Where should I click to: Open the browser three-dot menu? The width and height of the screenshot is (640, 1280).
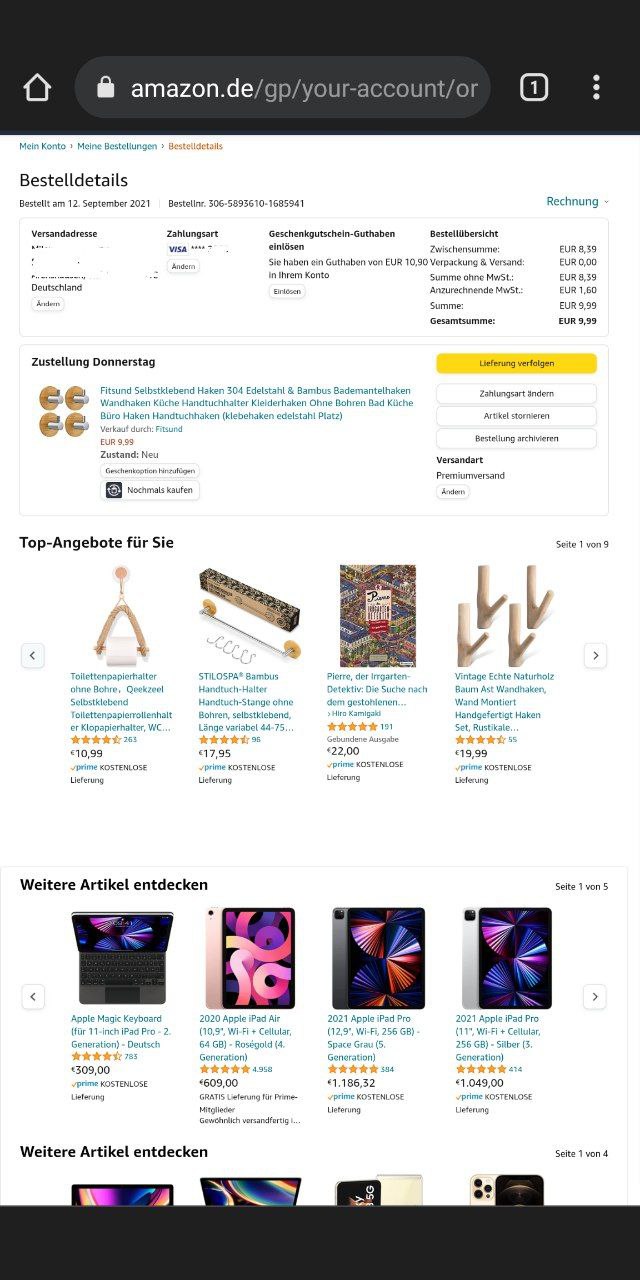[x=596, y=88]
